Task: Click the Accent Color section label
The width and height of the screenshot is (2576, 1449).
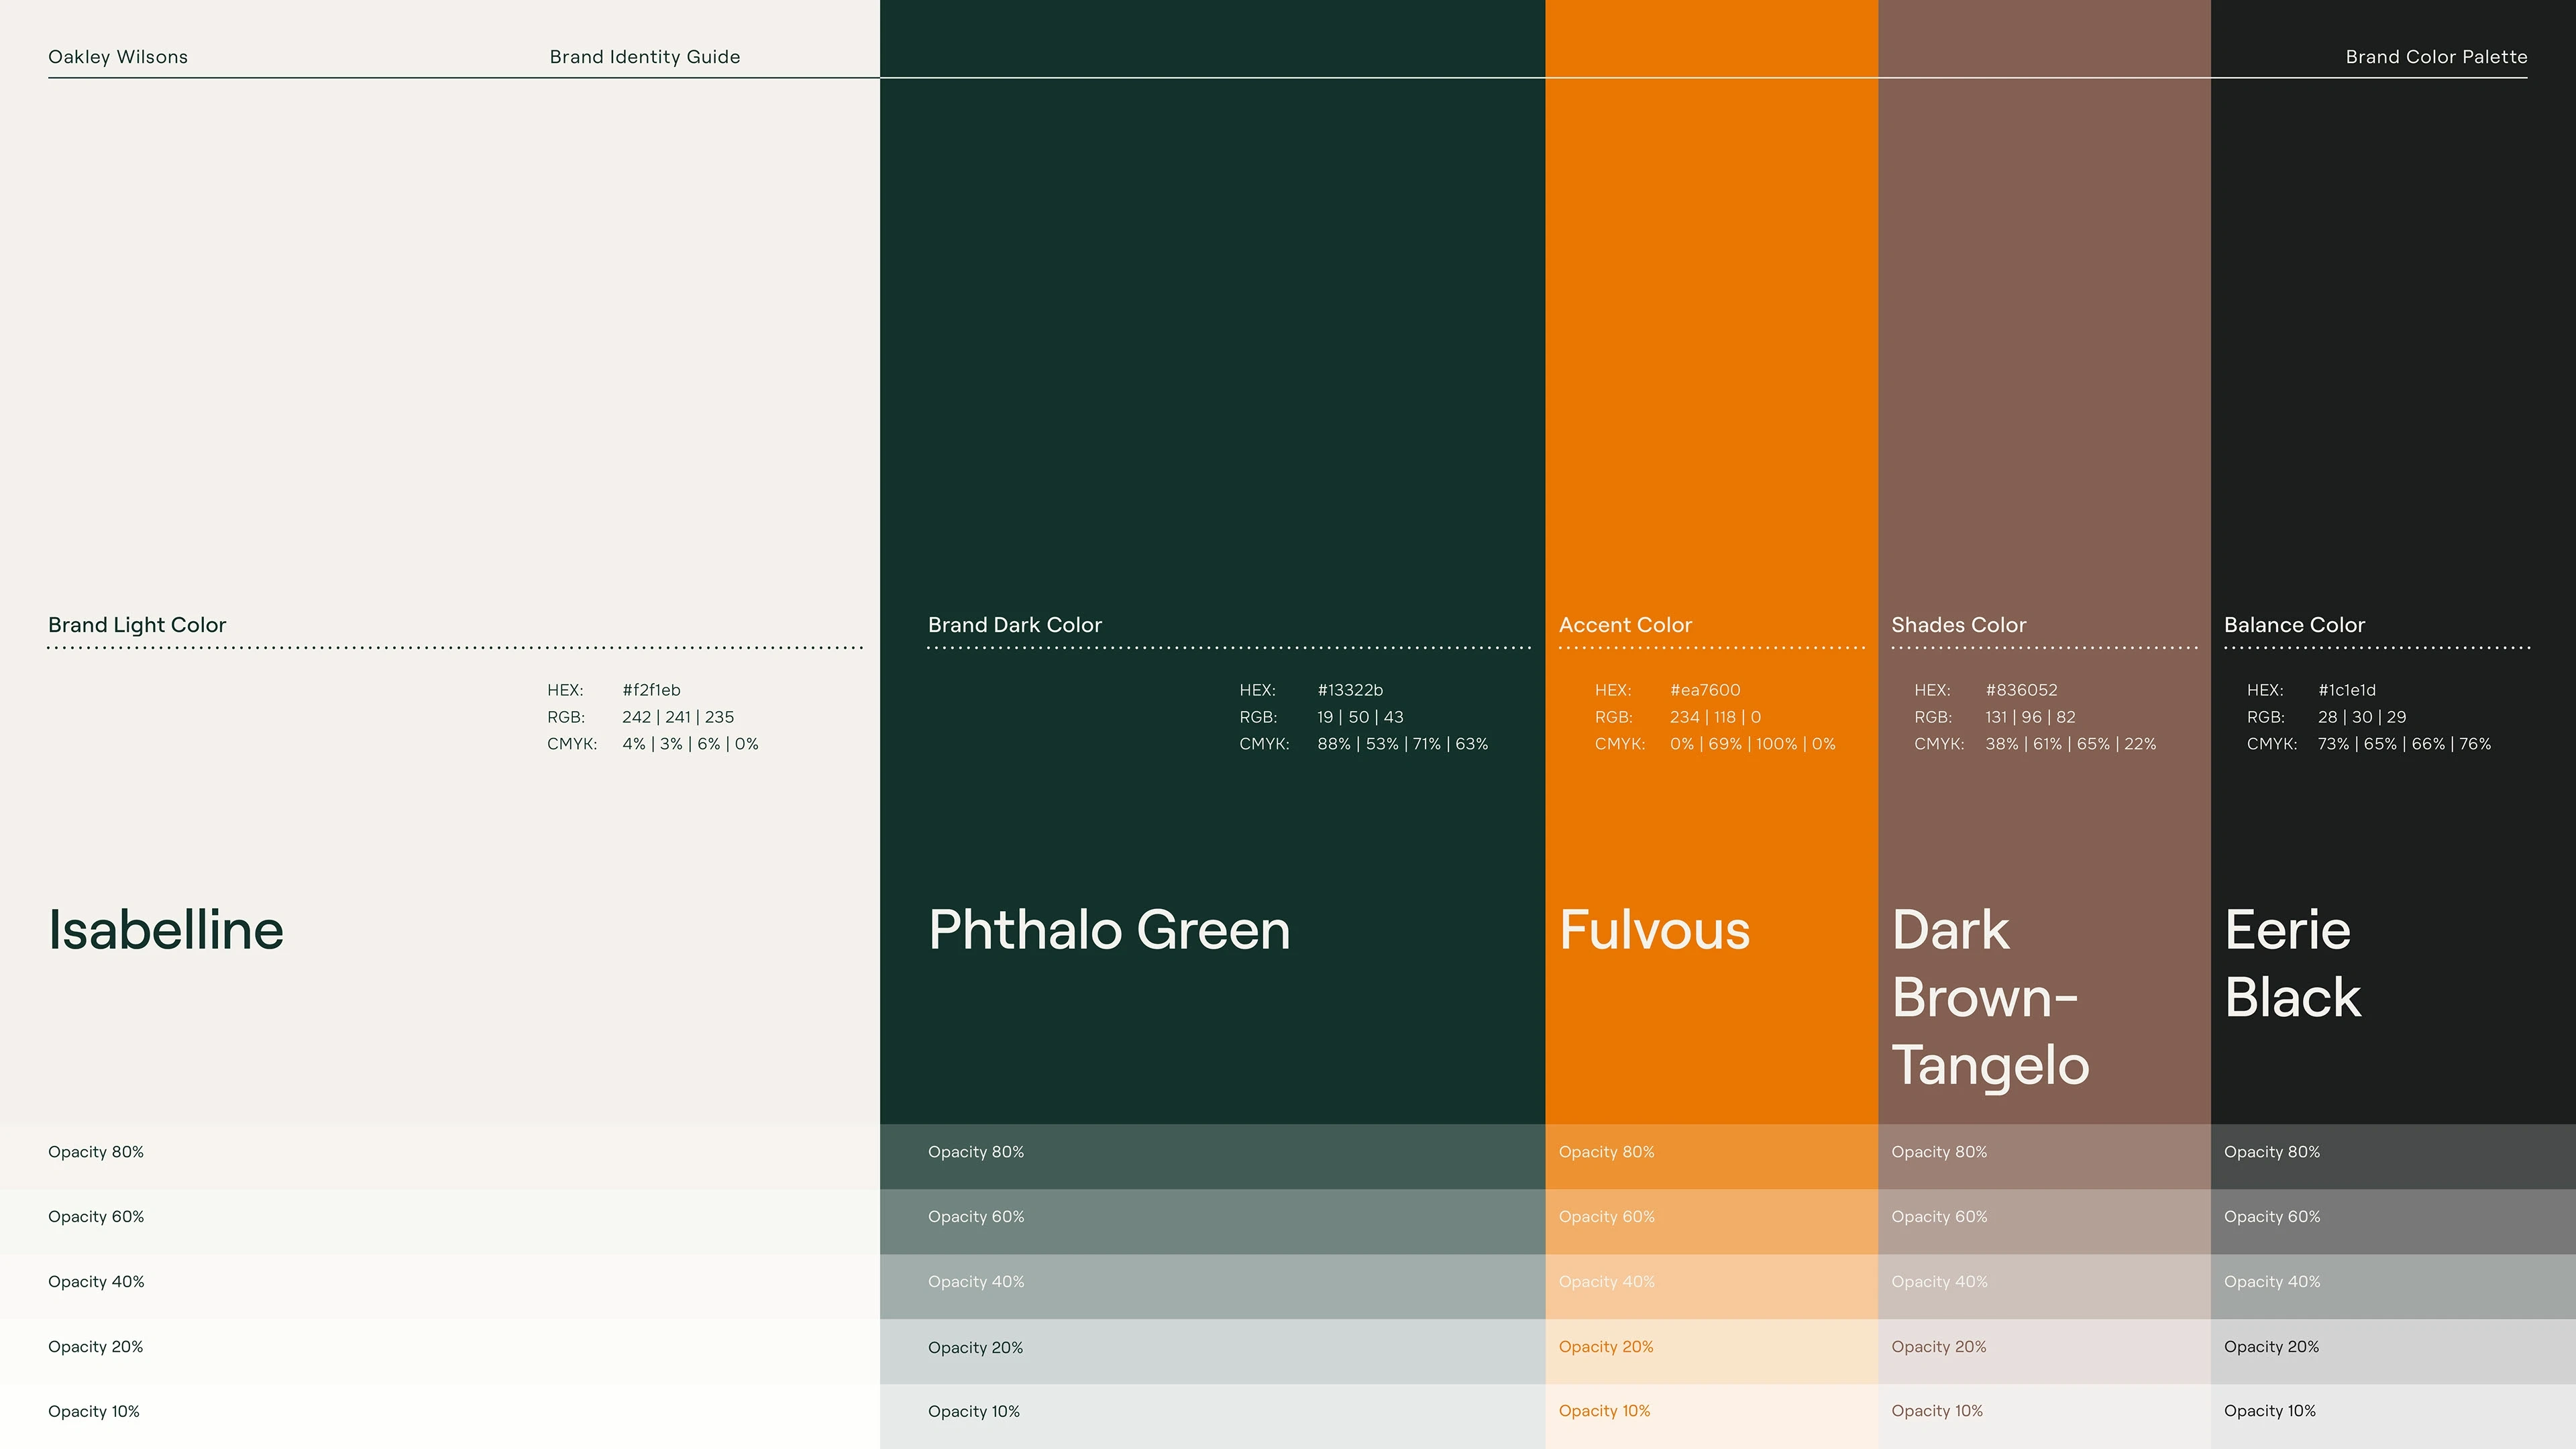Action: pos(1625,625)
